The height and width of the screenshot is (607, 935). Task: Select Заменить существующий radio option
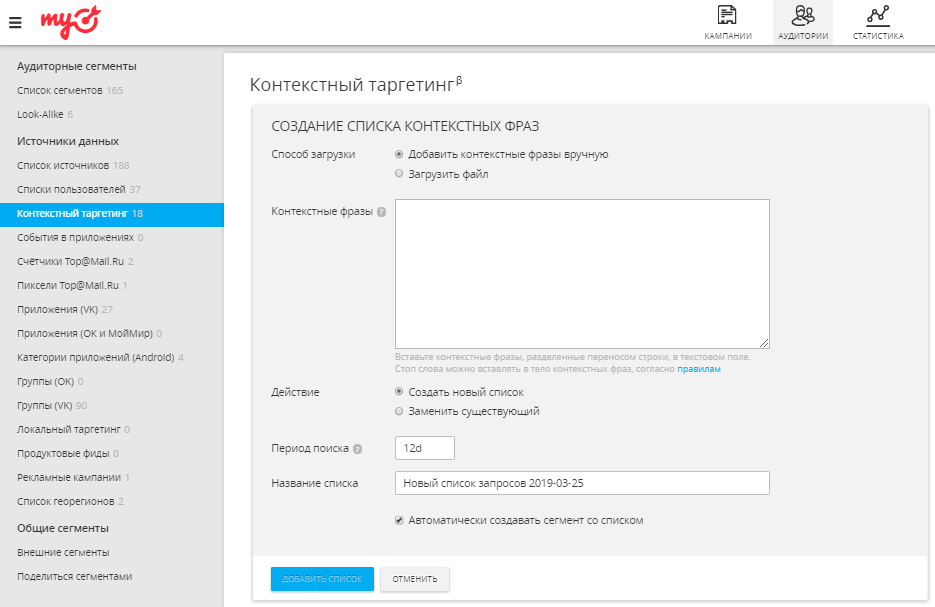[x=400, y=411]
